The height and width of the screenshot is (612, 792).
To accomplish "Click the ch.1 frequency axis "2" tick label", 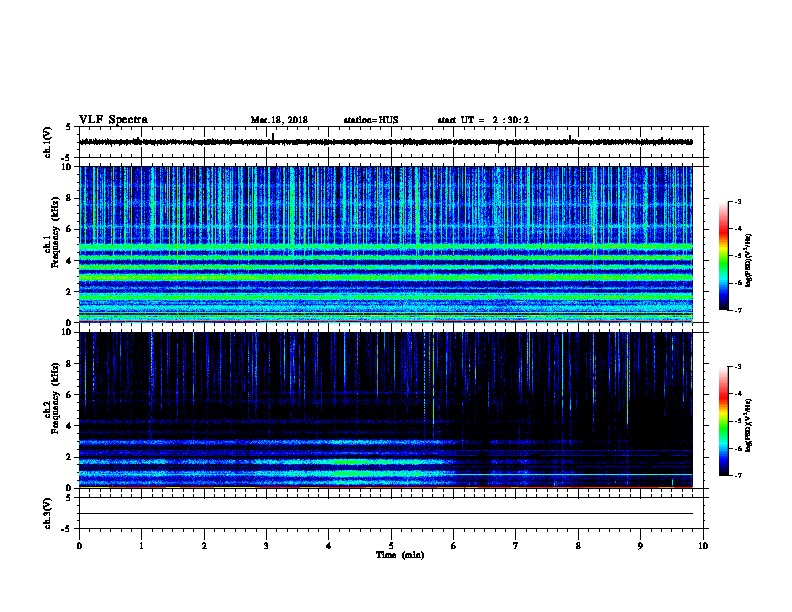I will pos(70,292).
